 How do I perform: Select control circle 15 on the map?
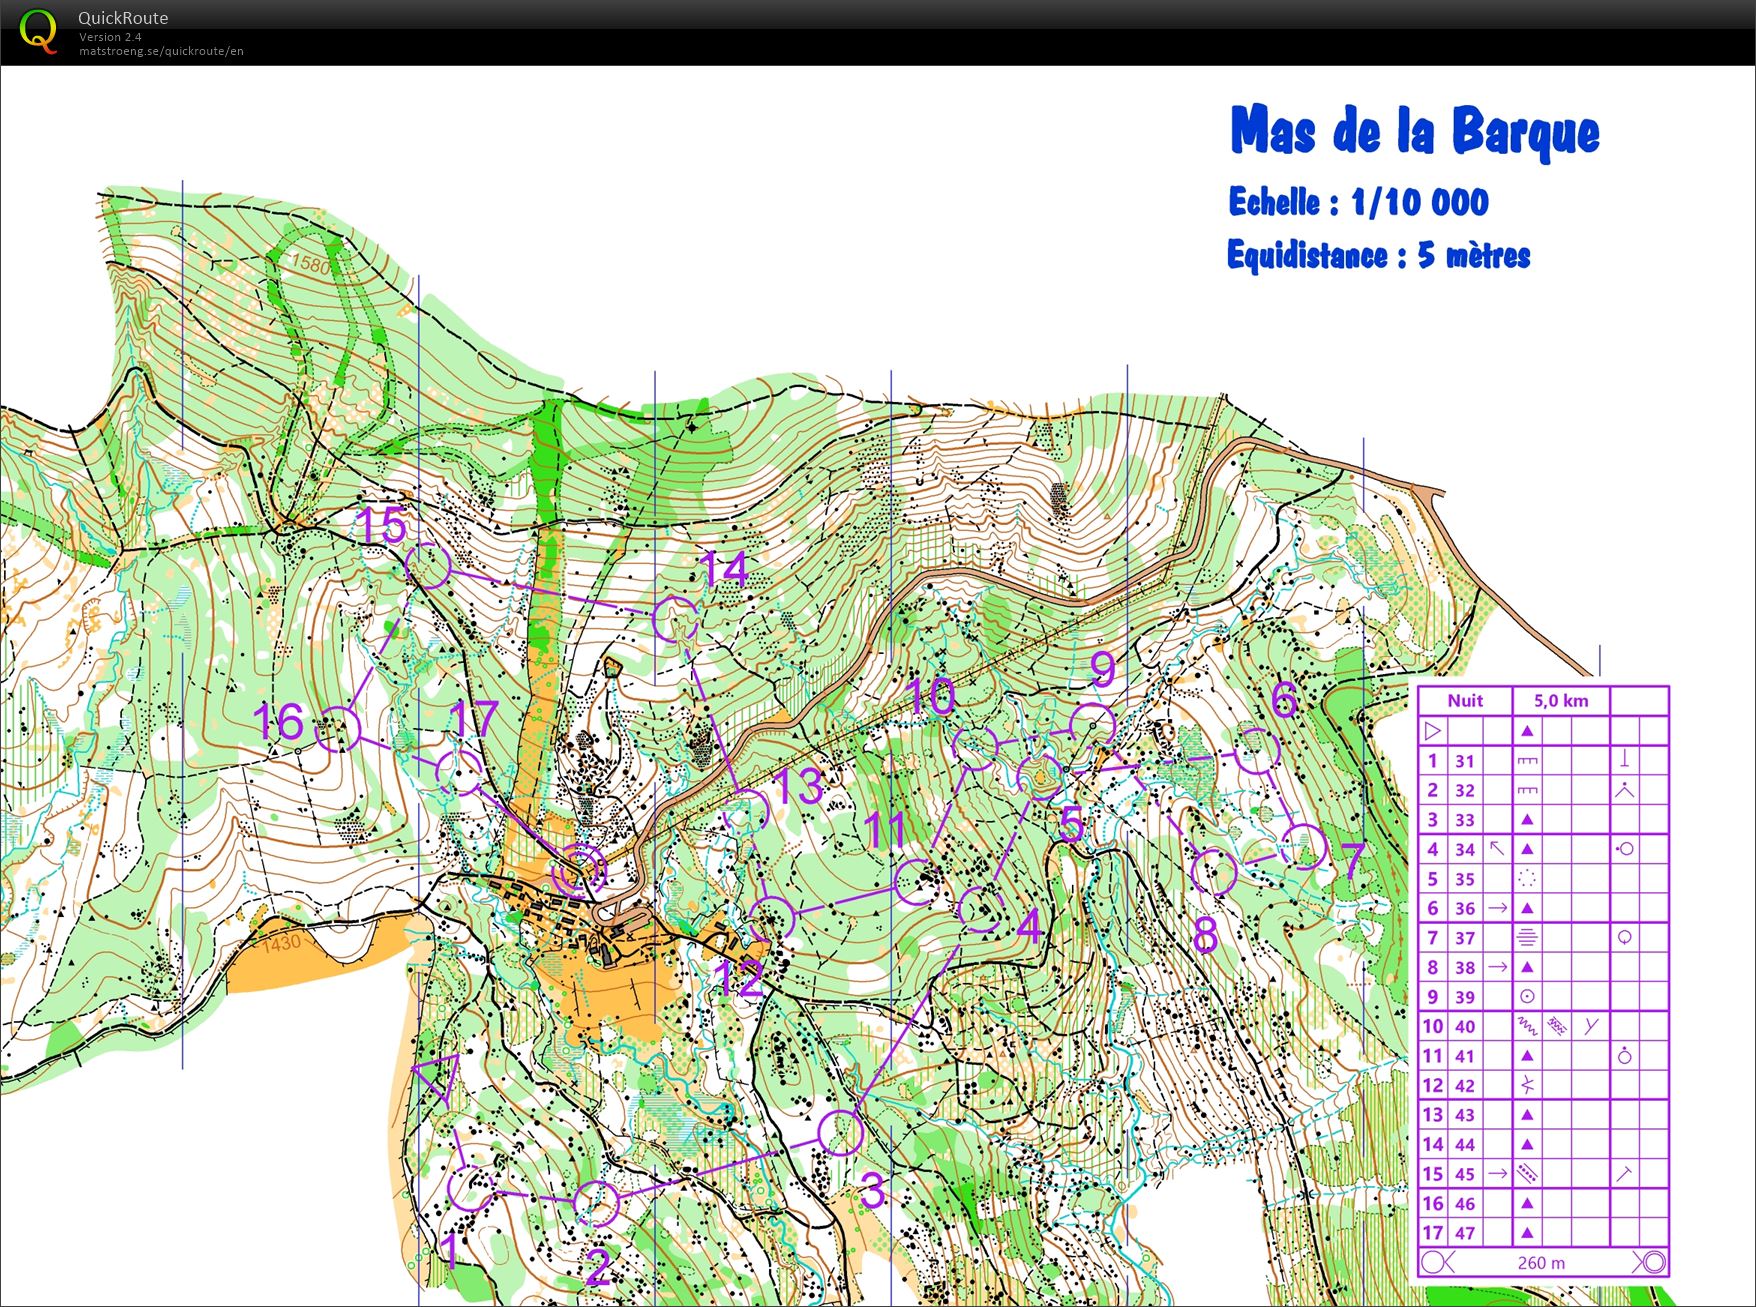[x=430, y=565]
